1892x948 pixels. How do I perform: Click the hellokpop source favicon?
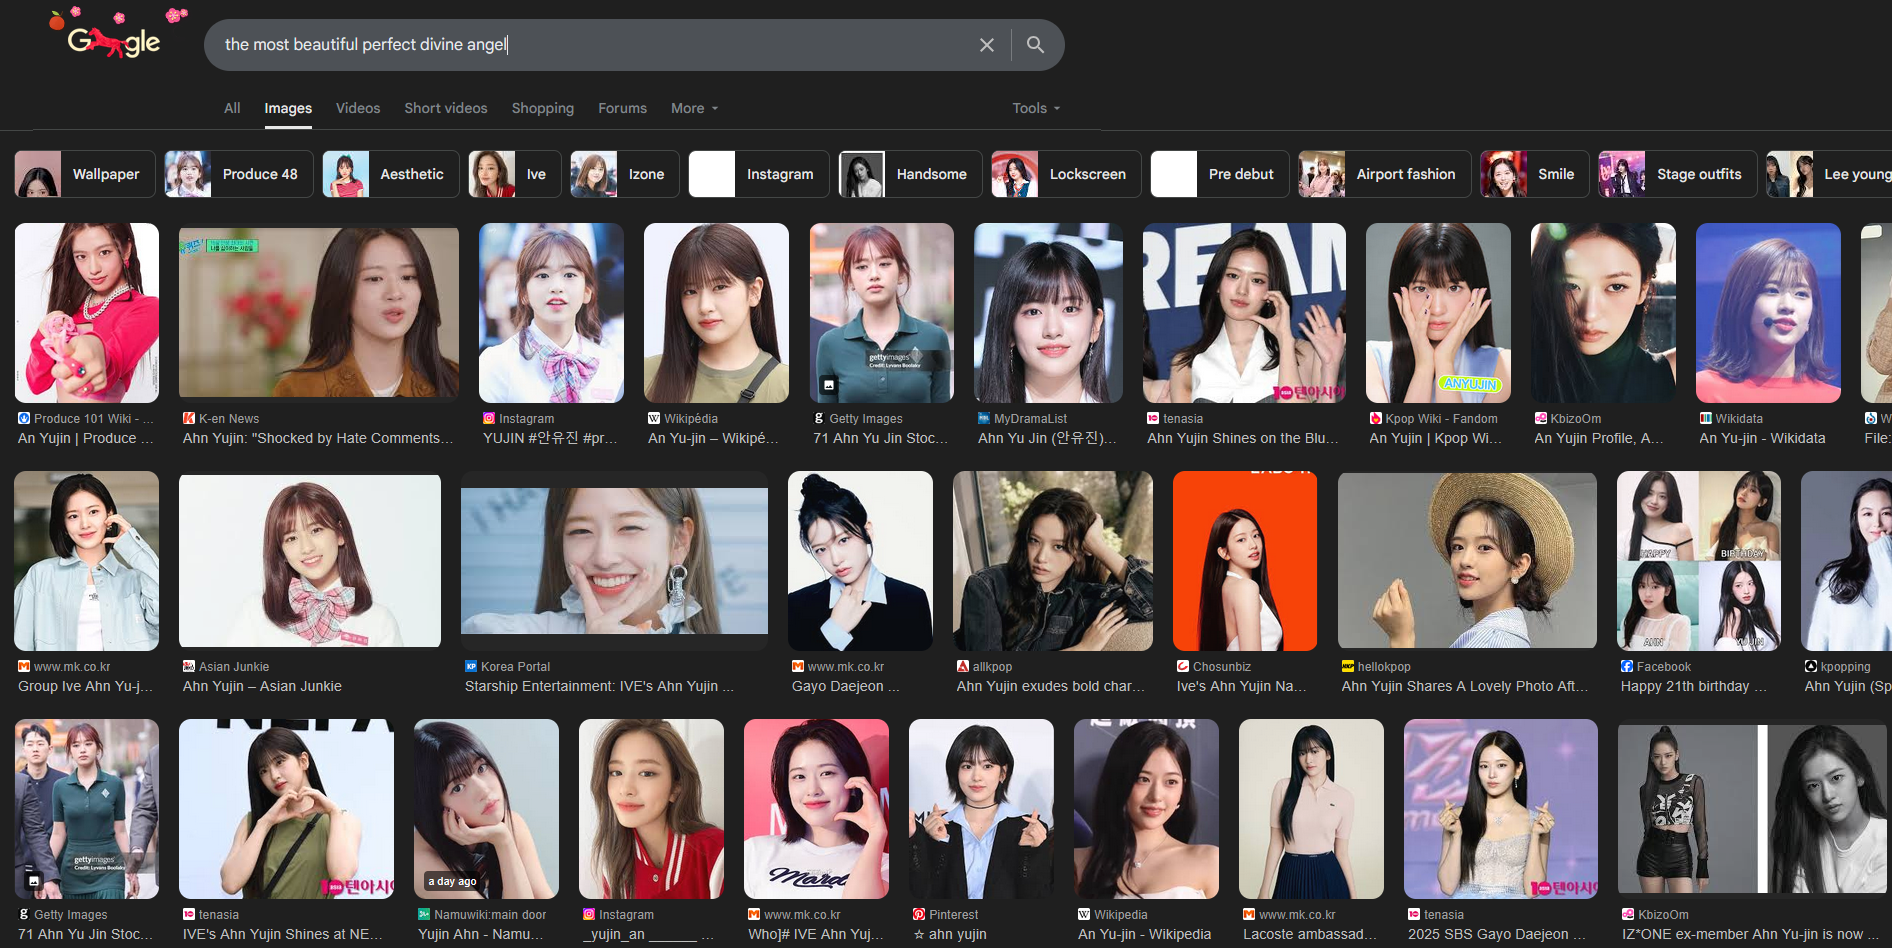click(1348, 666)
